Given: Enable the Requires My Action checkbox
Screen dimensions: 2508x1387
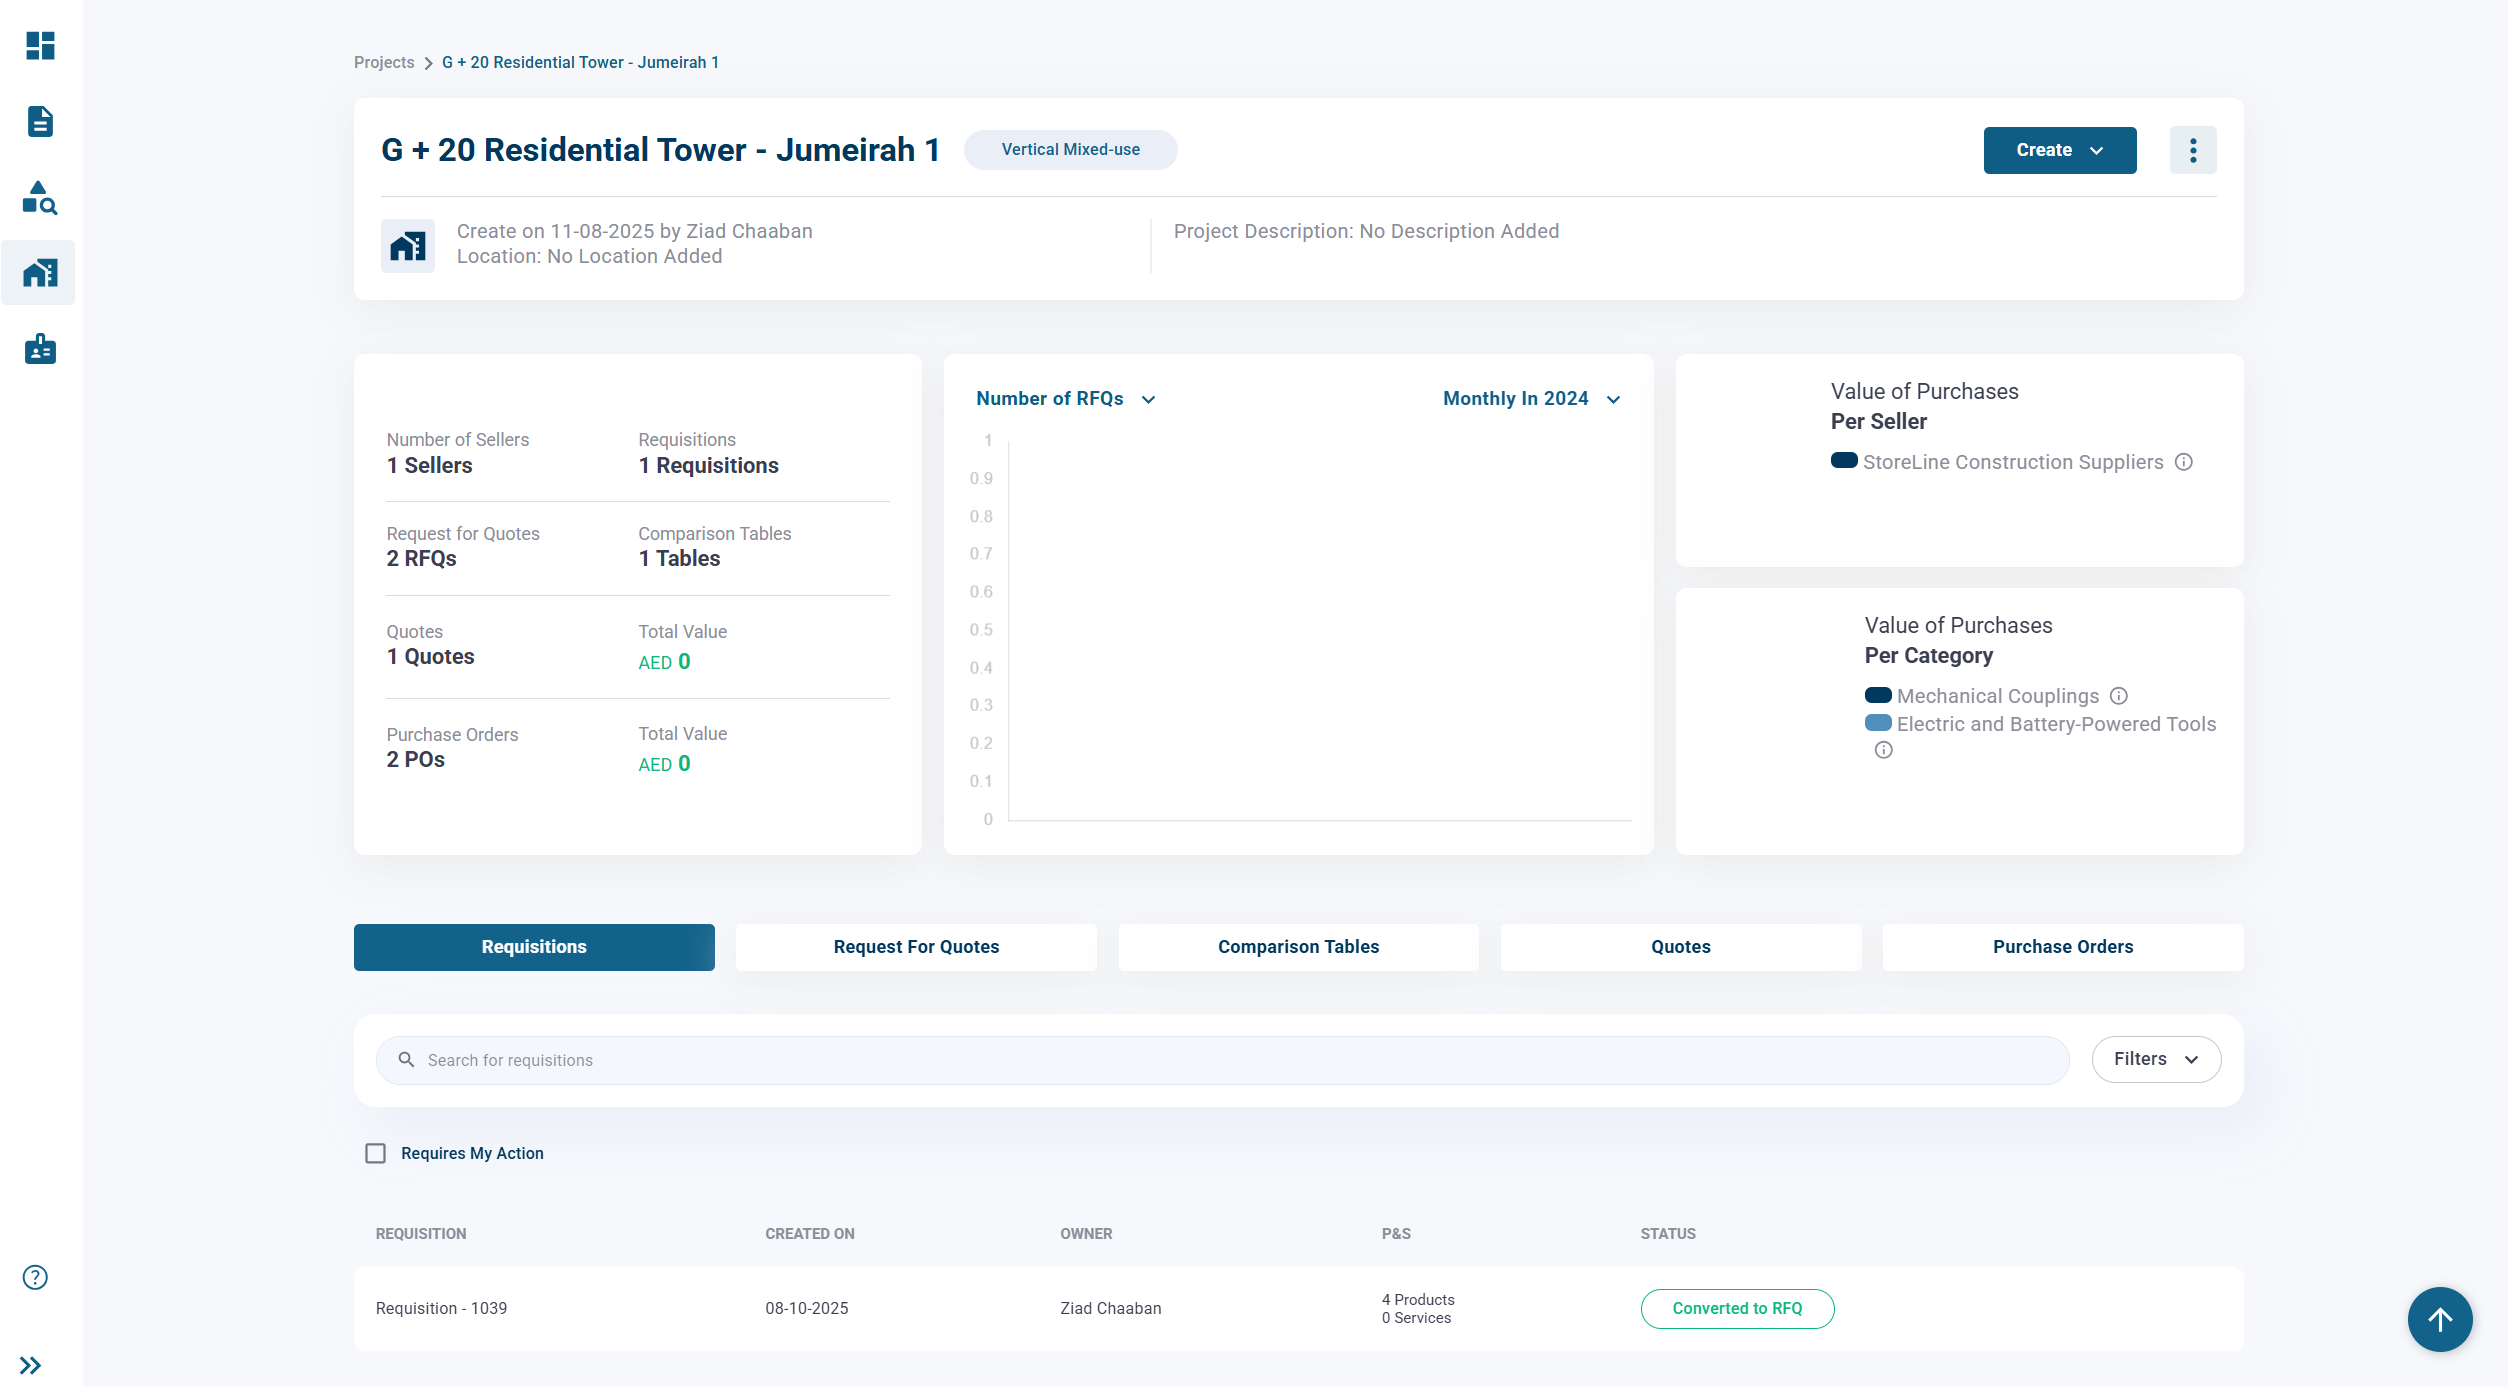Looking at the screenshot, I should [x=375, y=1153].
